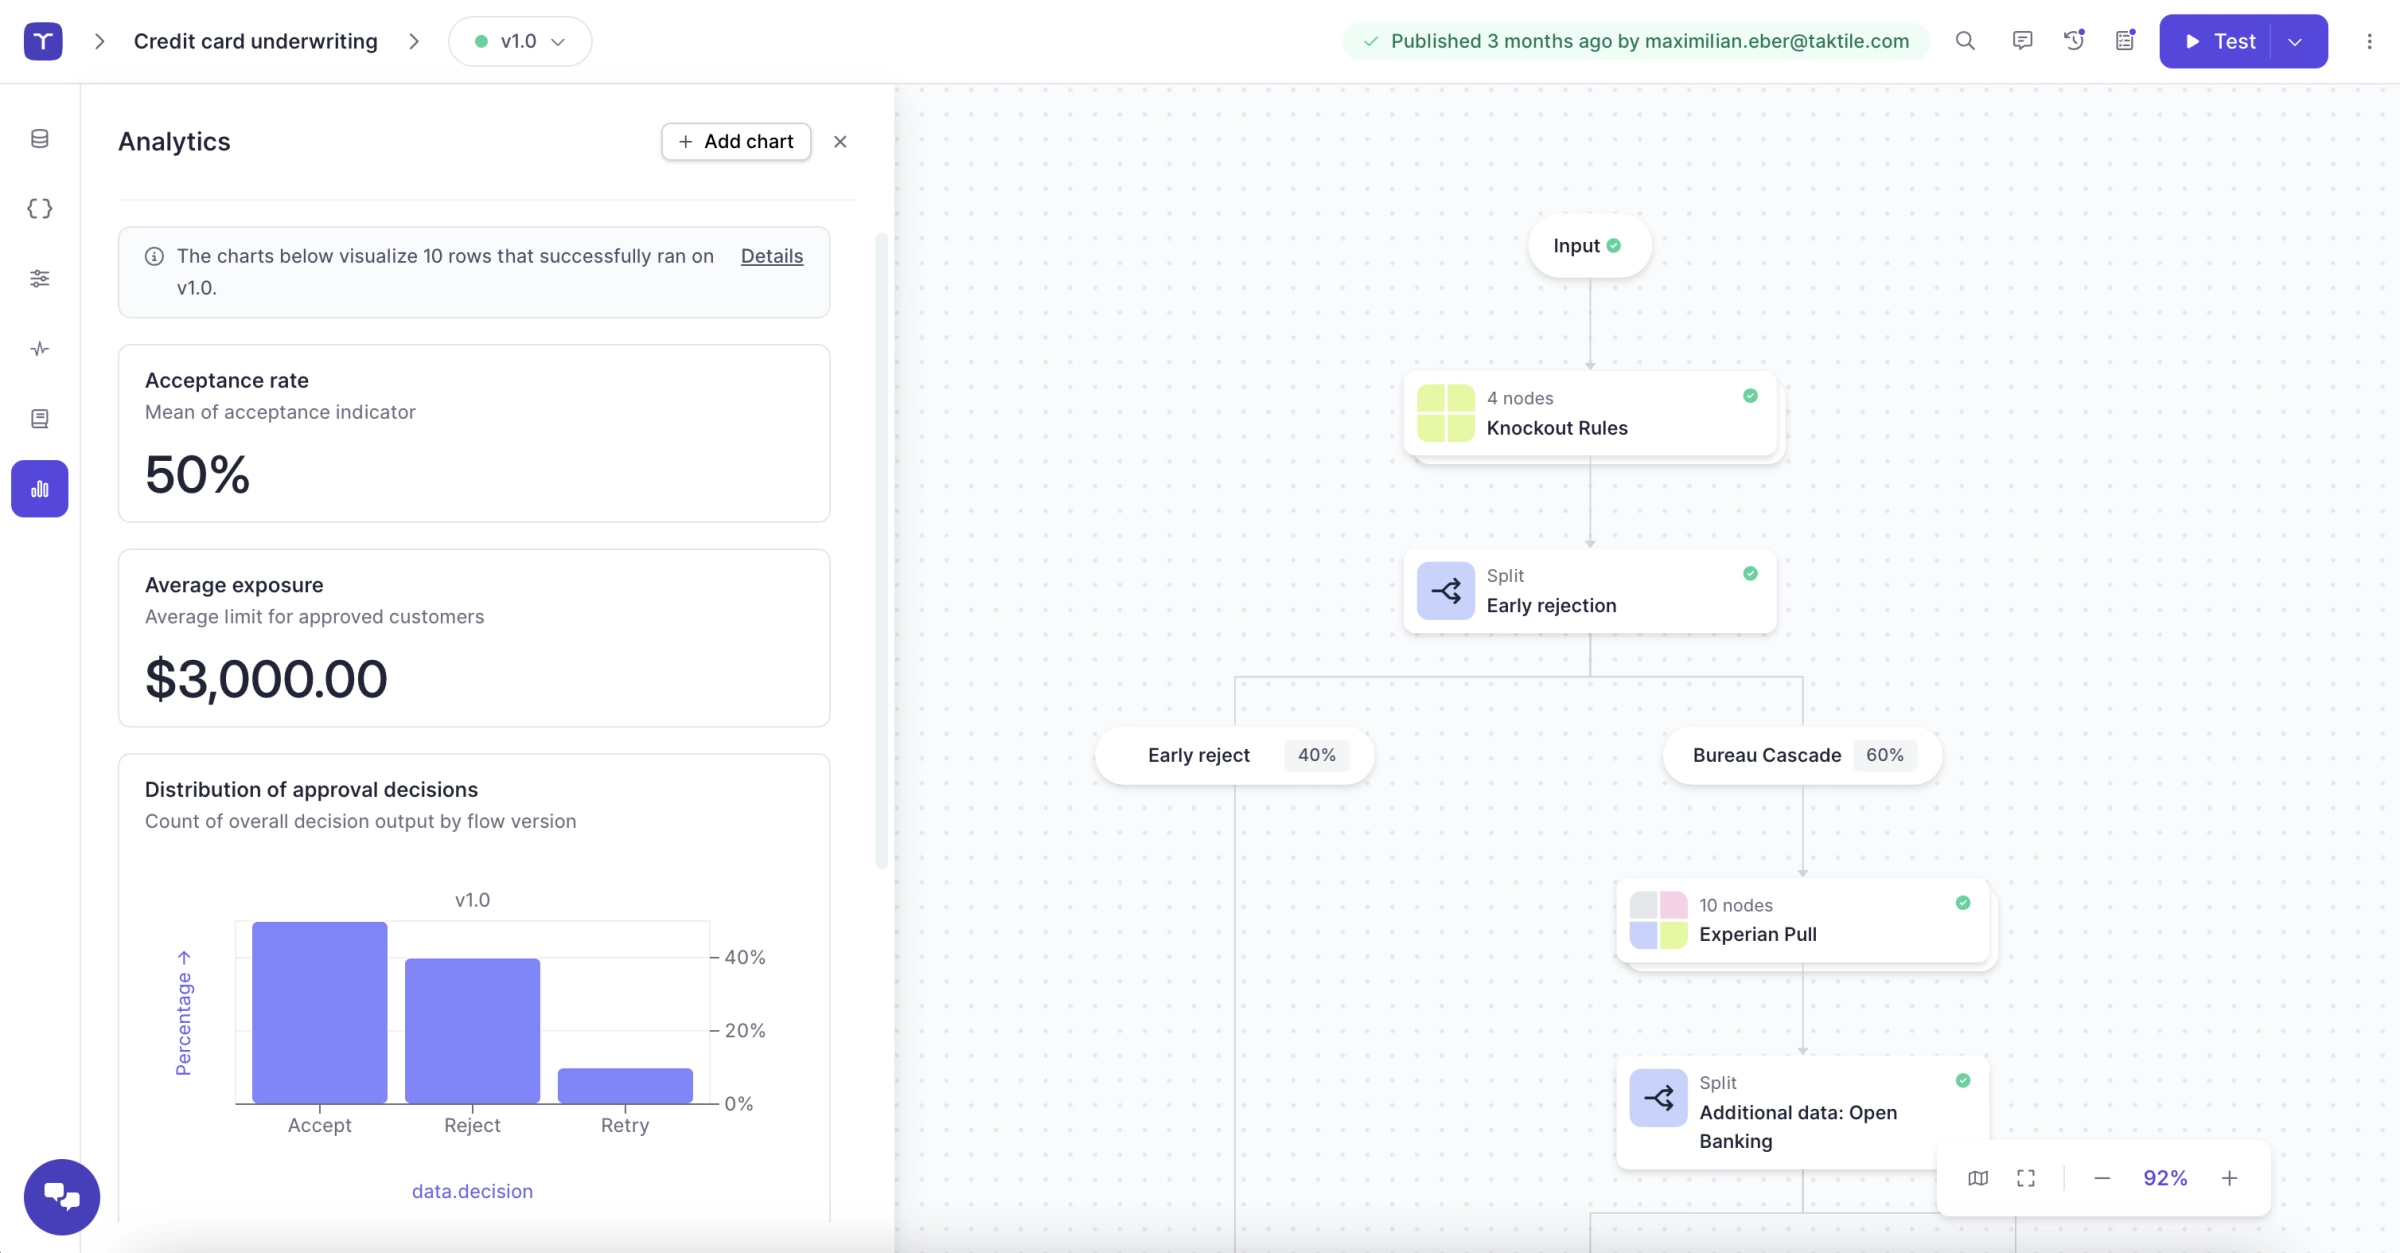Toggle the minimap icon in zoom controls
Viewport: 2400px width, 1253px height.
[1978, 1178]
